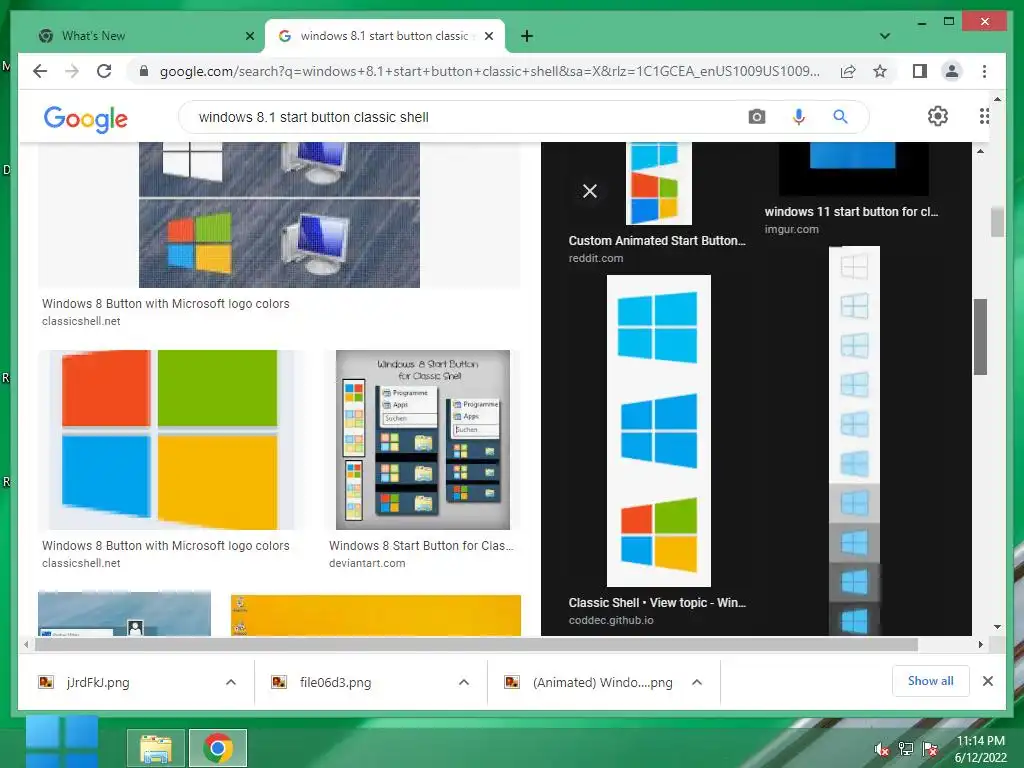Bookmark this page with the star icon

[880, 71]
